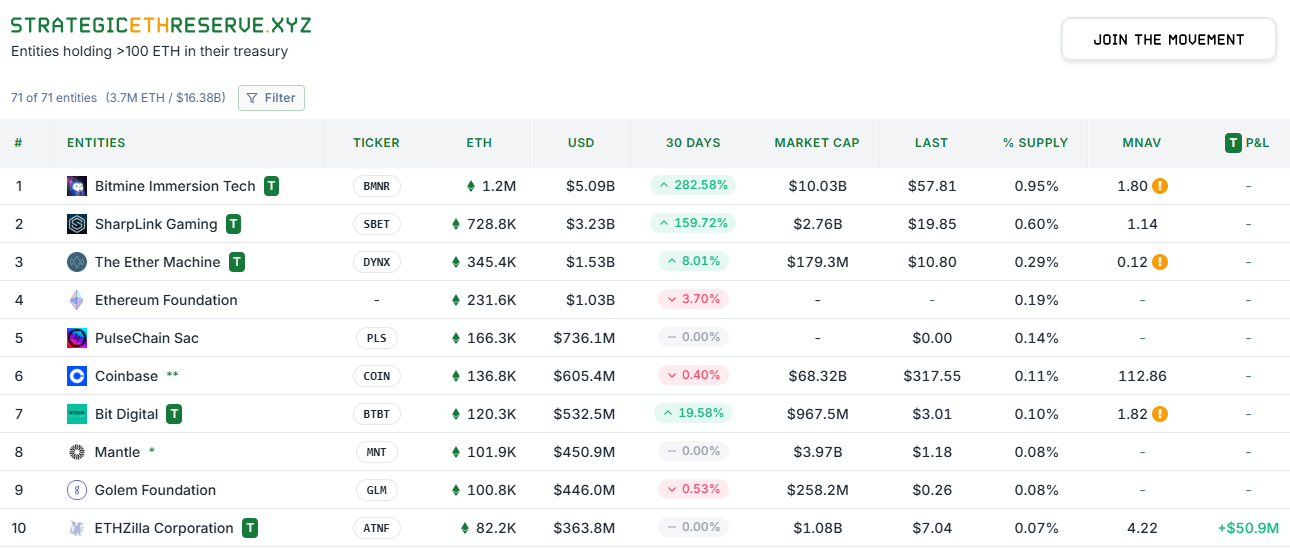Click the BMNR ticker badge
Screen dimensions: 1290x550
click(377, 186)
